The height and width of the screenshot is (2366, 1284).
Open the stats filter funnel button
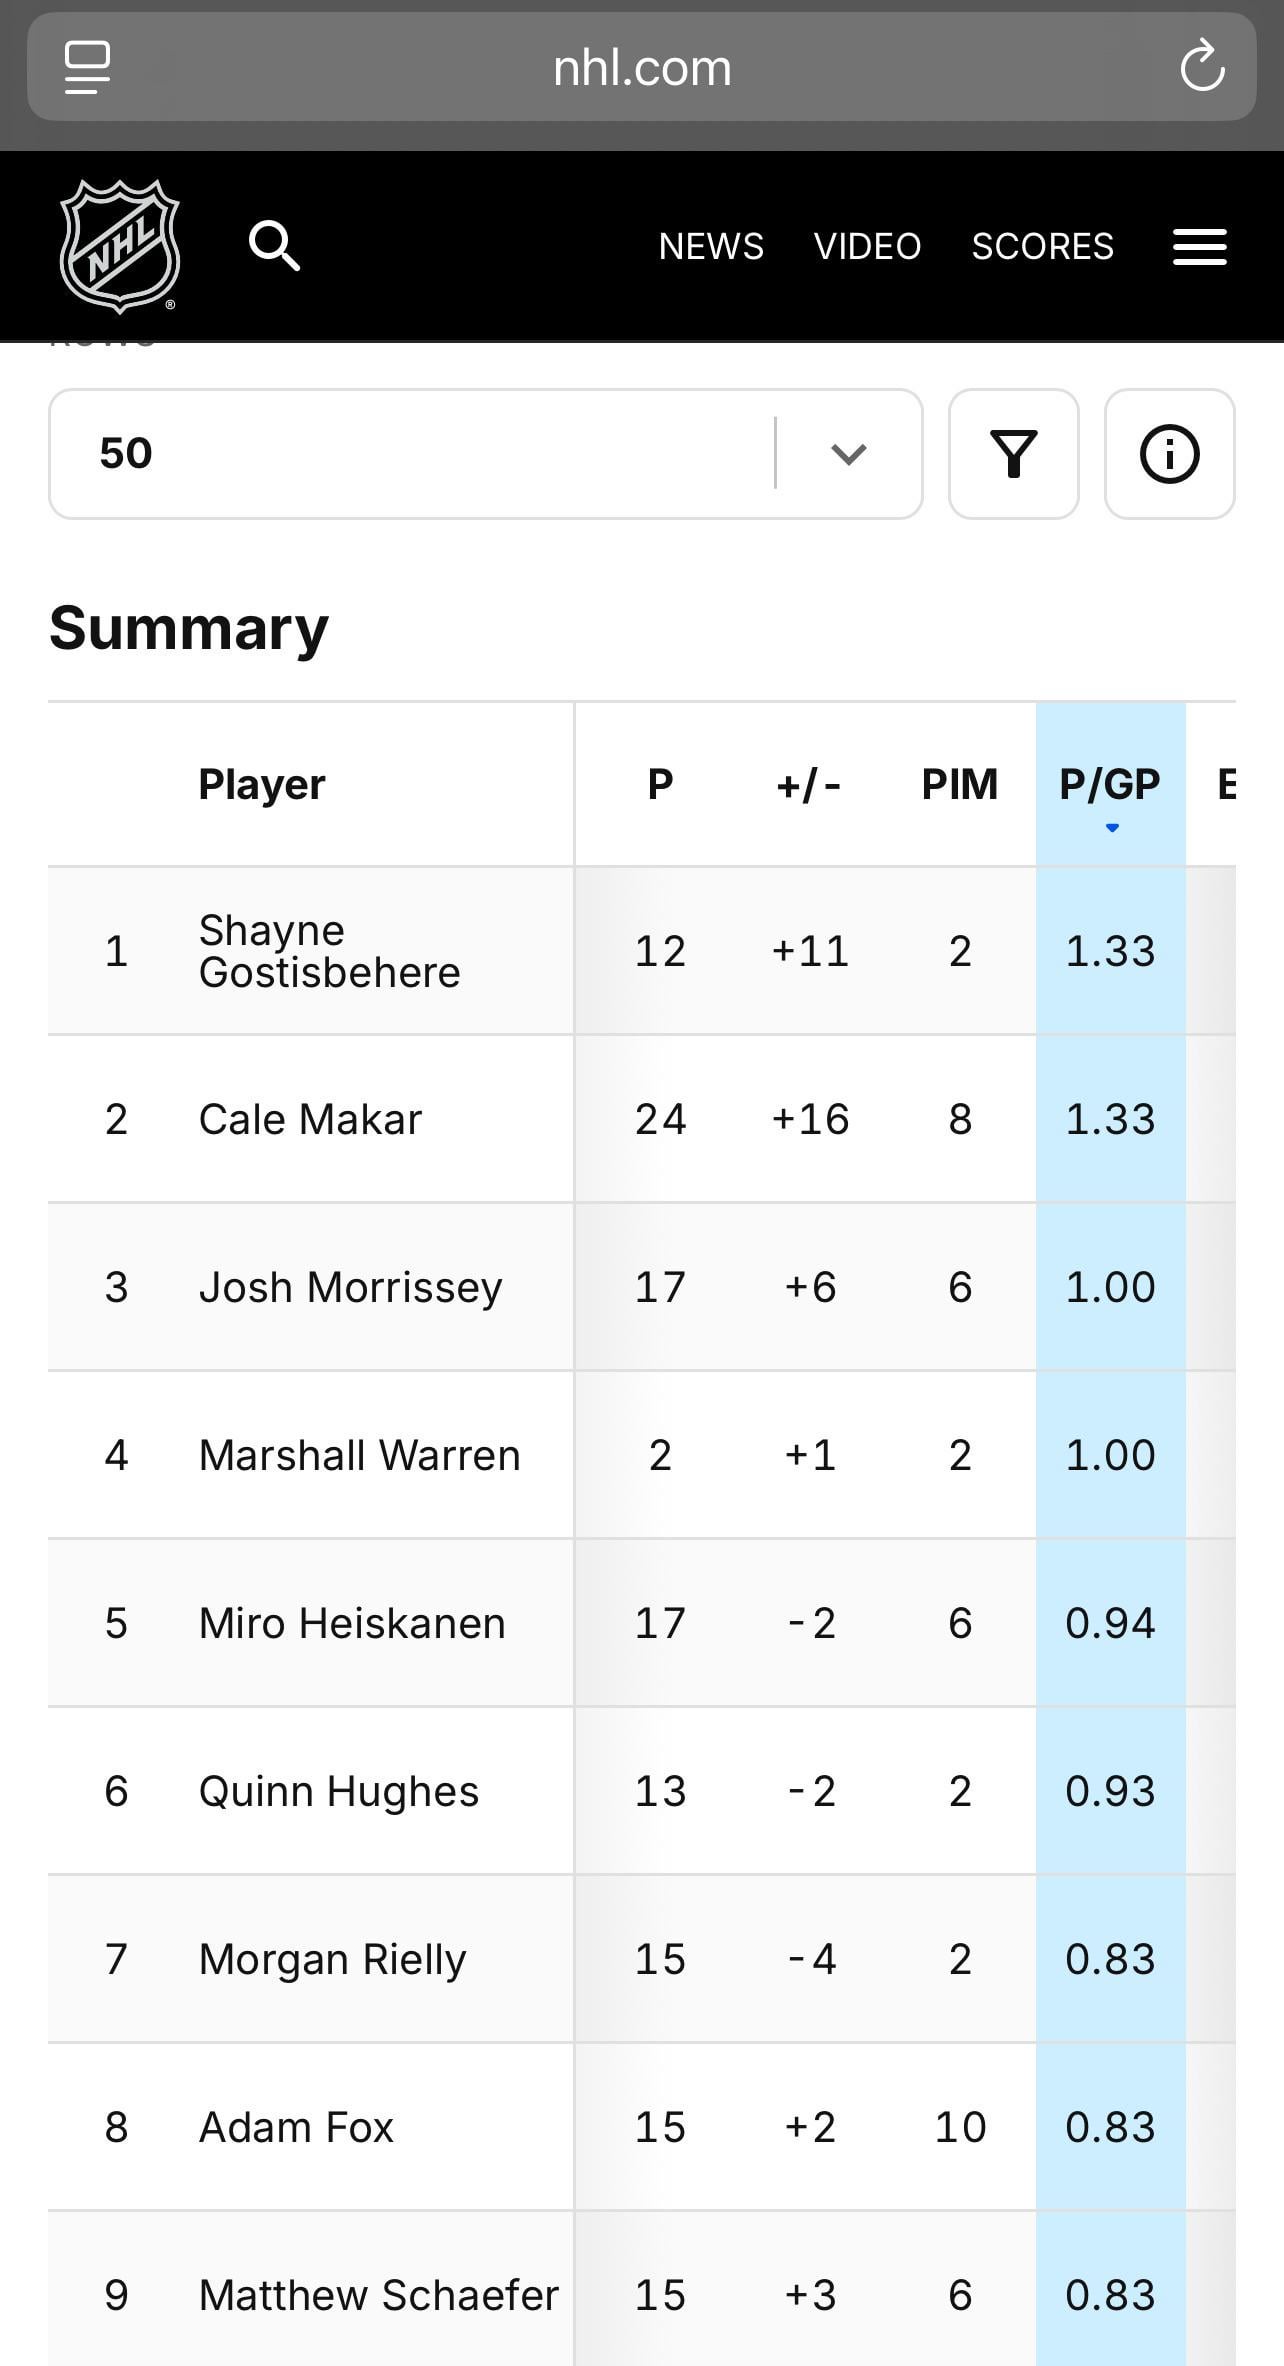click(1013, 454)
